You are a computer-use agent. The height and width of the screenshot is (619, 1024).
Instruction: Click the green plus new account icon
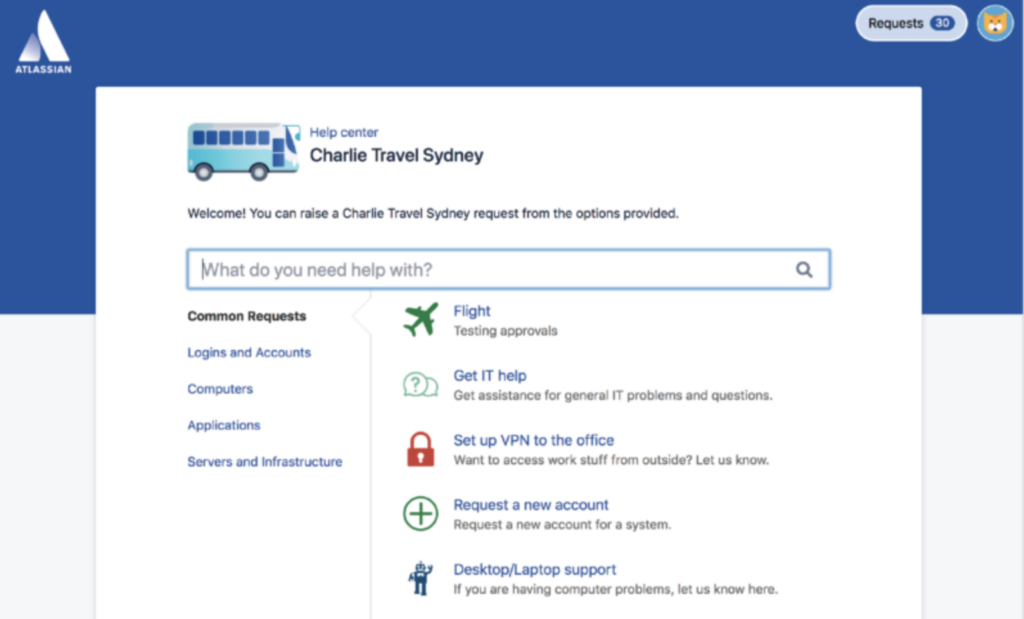point(421,513)
